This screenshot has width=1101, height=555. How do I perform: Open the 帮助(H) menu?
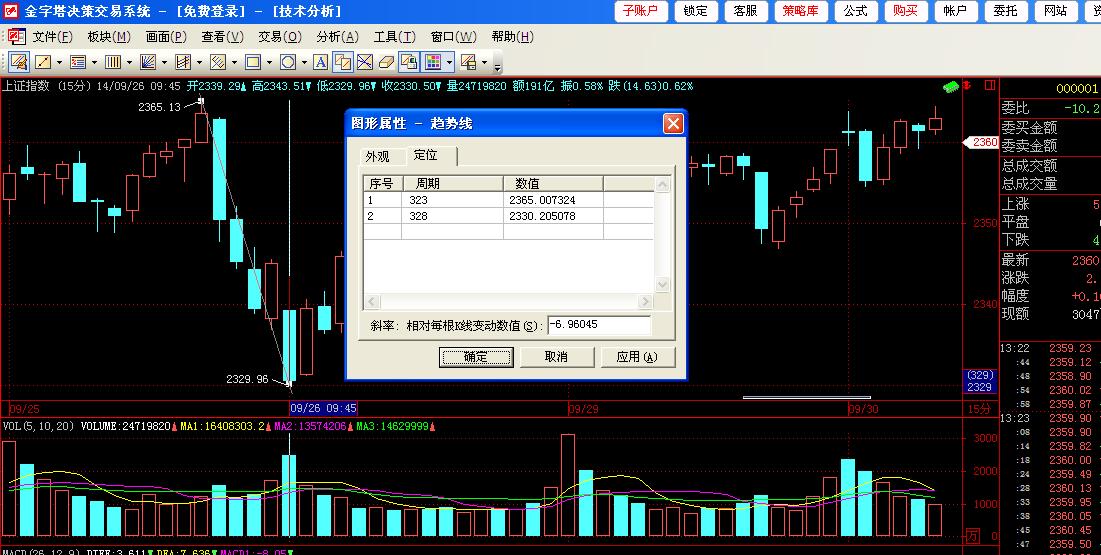point(513,37)
